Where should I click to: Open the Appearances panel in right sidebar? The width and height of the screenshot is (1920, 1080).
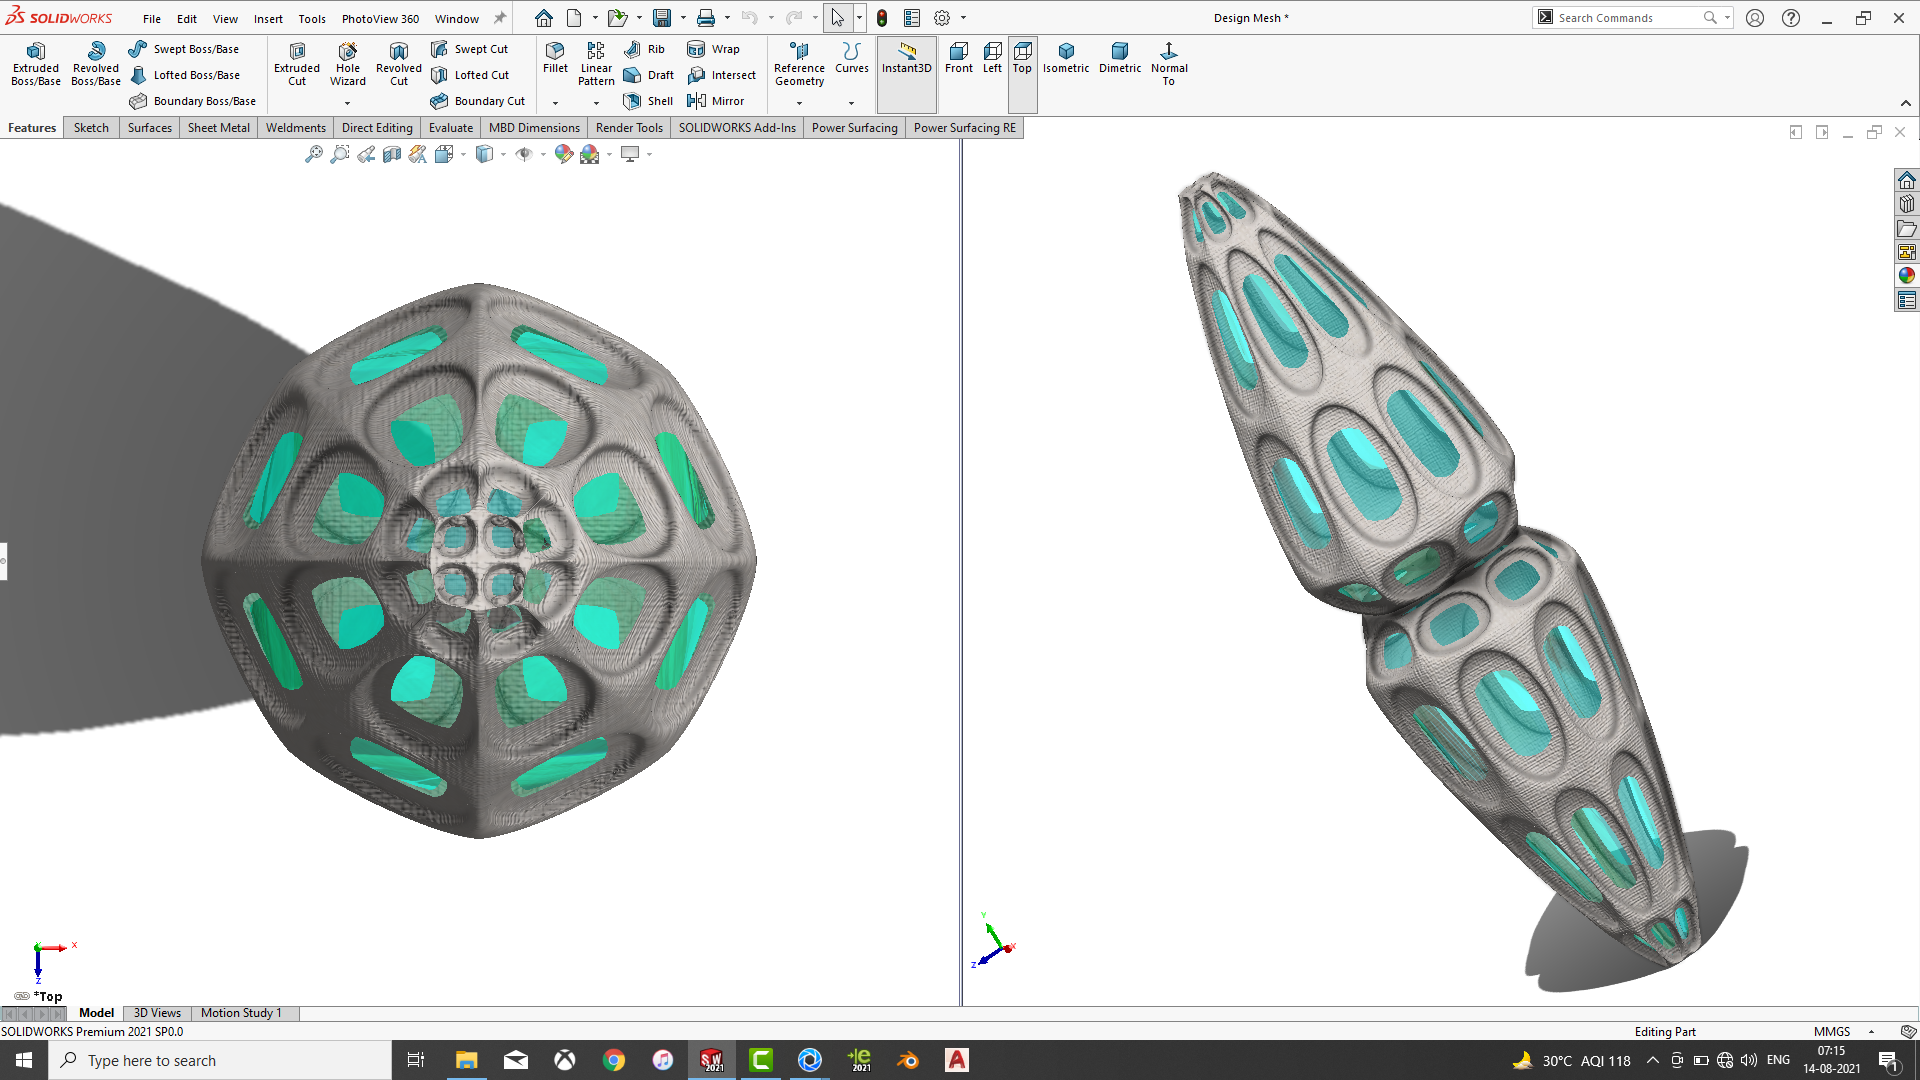pyautogui.click(x=1907, y=276)
